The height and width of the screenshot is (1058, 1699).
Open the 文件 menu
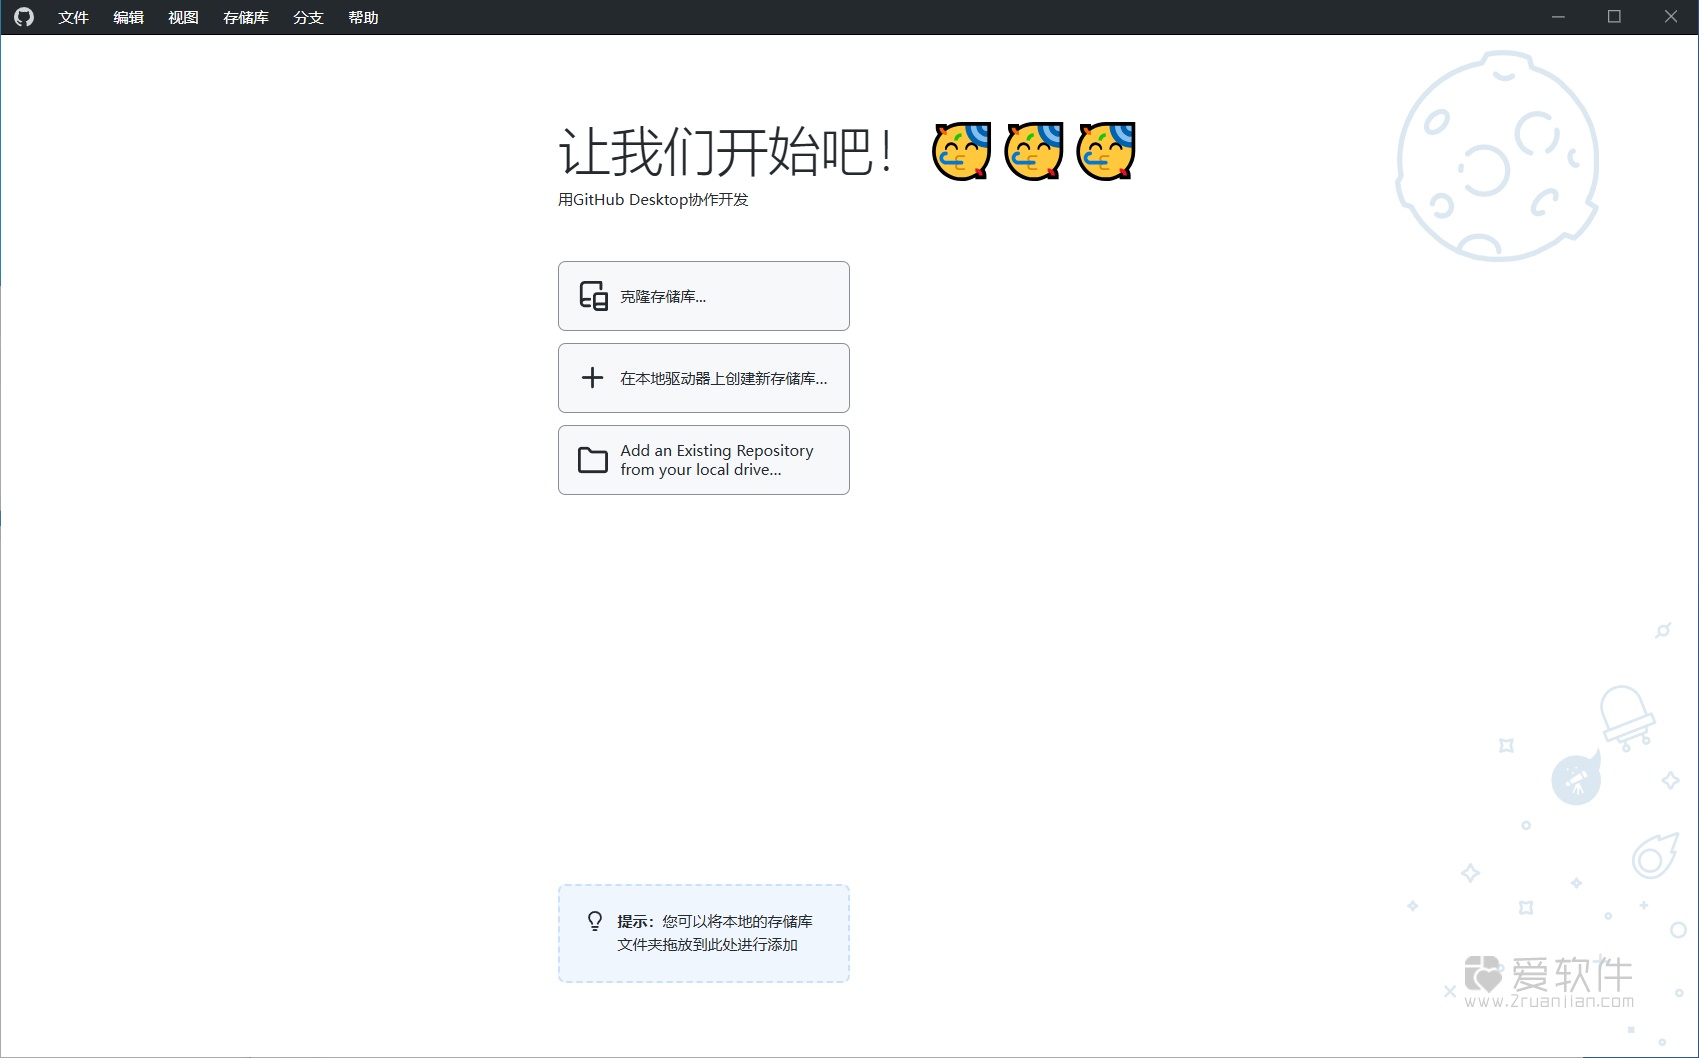[x=73, y=17]
